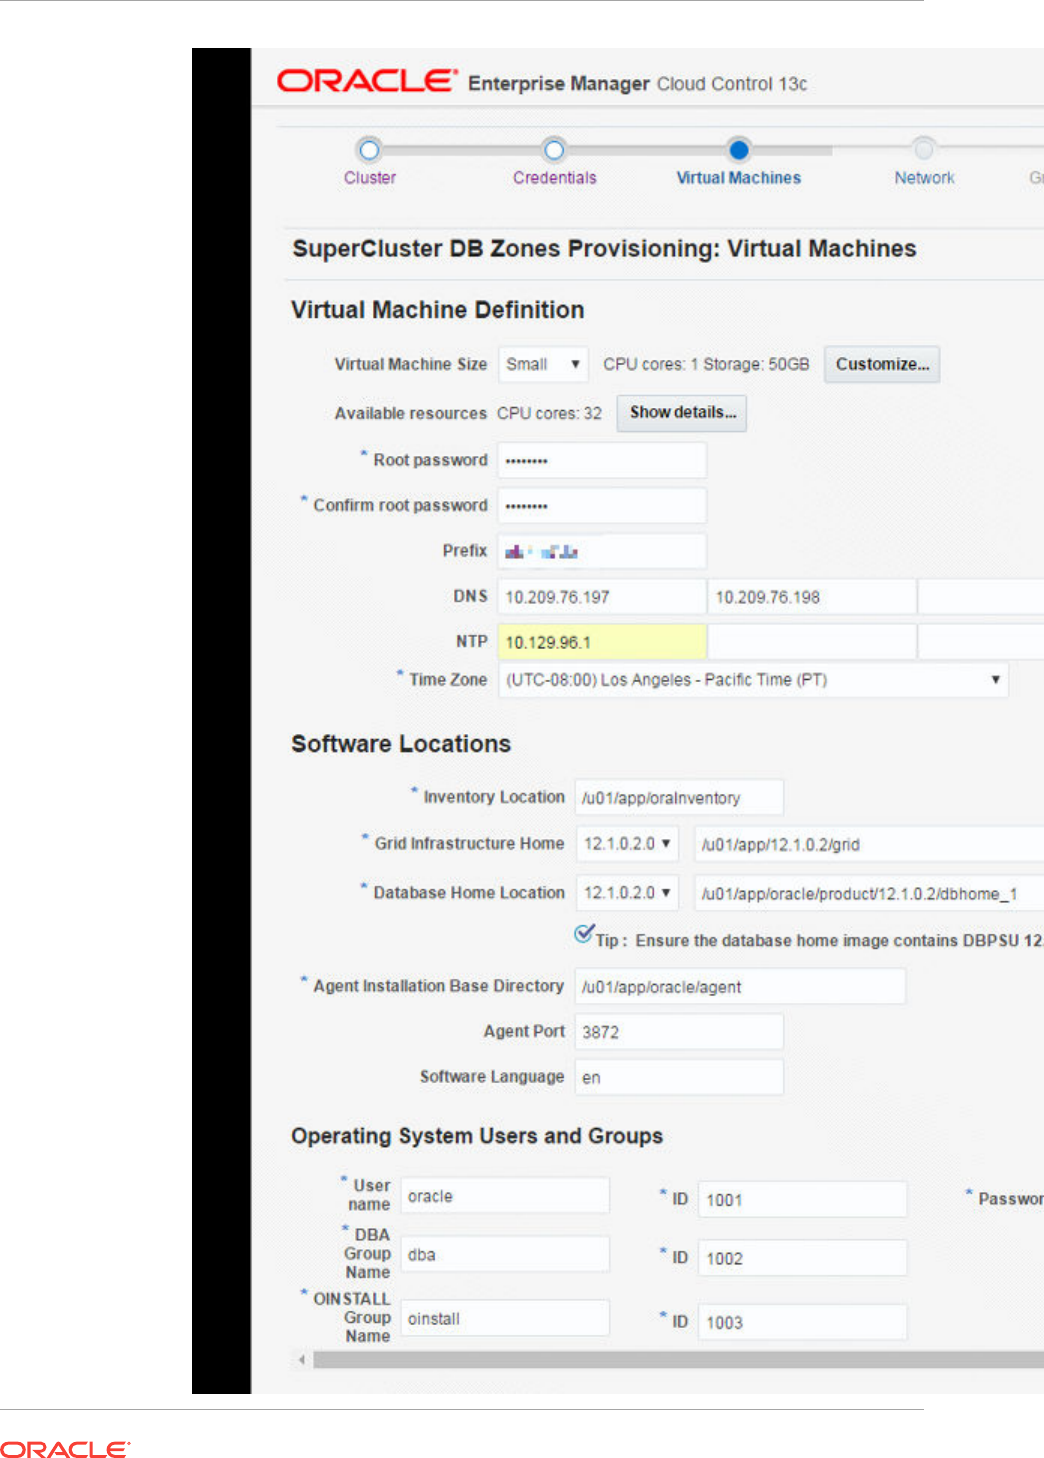Screen dimensions: 1044x1458
Task: Click the user ID field 1001
Action: tap(803, 1199)
